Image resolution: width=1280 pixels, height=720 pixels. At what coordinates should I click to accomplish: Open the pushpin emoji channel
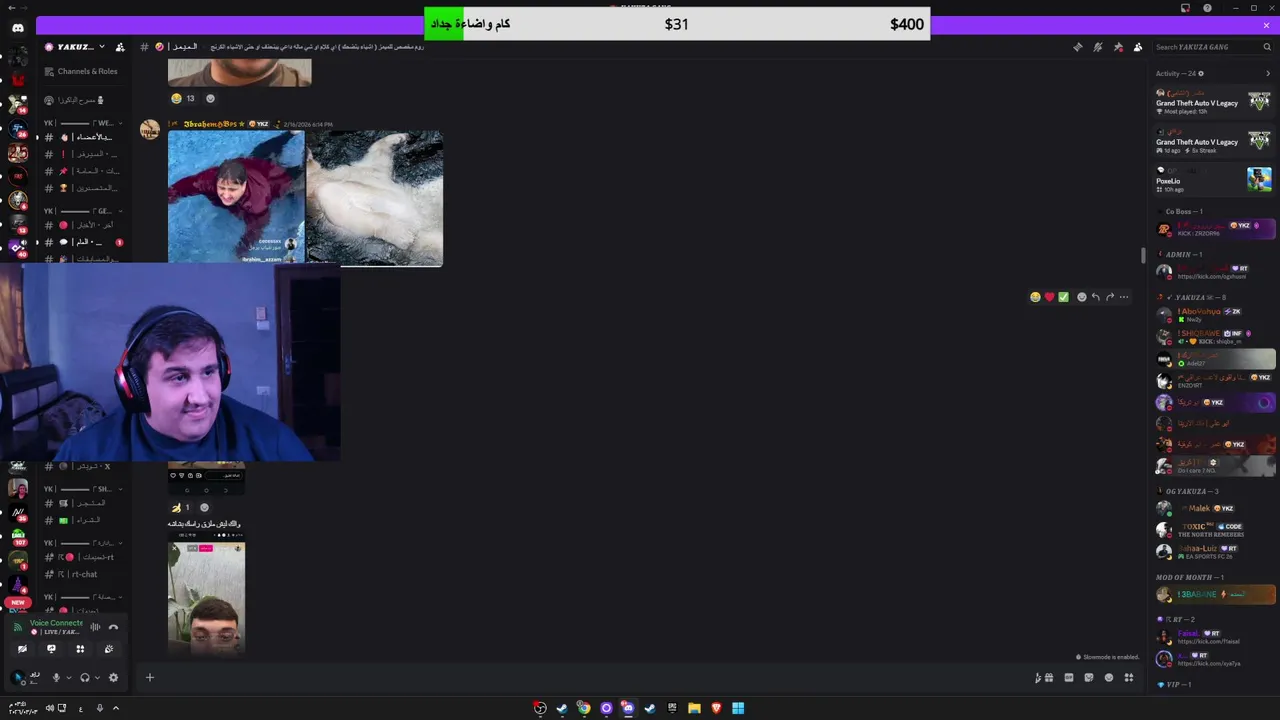[84, 171]
